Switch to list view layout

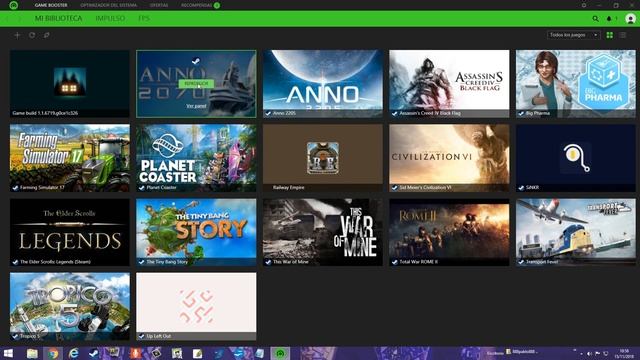[622, 35]
